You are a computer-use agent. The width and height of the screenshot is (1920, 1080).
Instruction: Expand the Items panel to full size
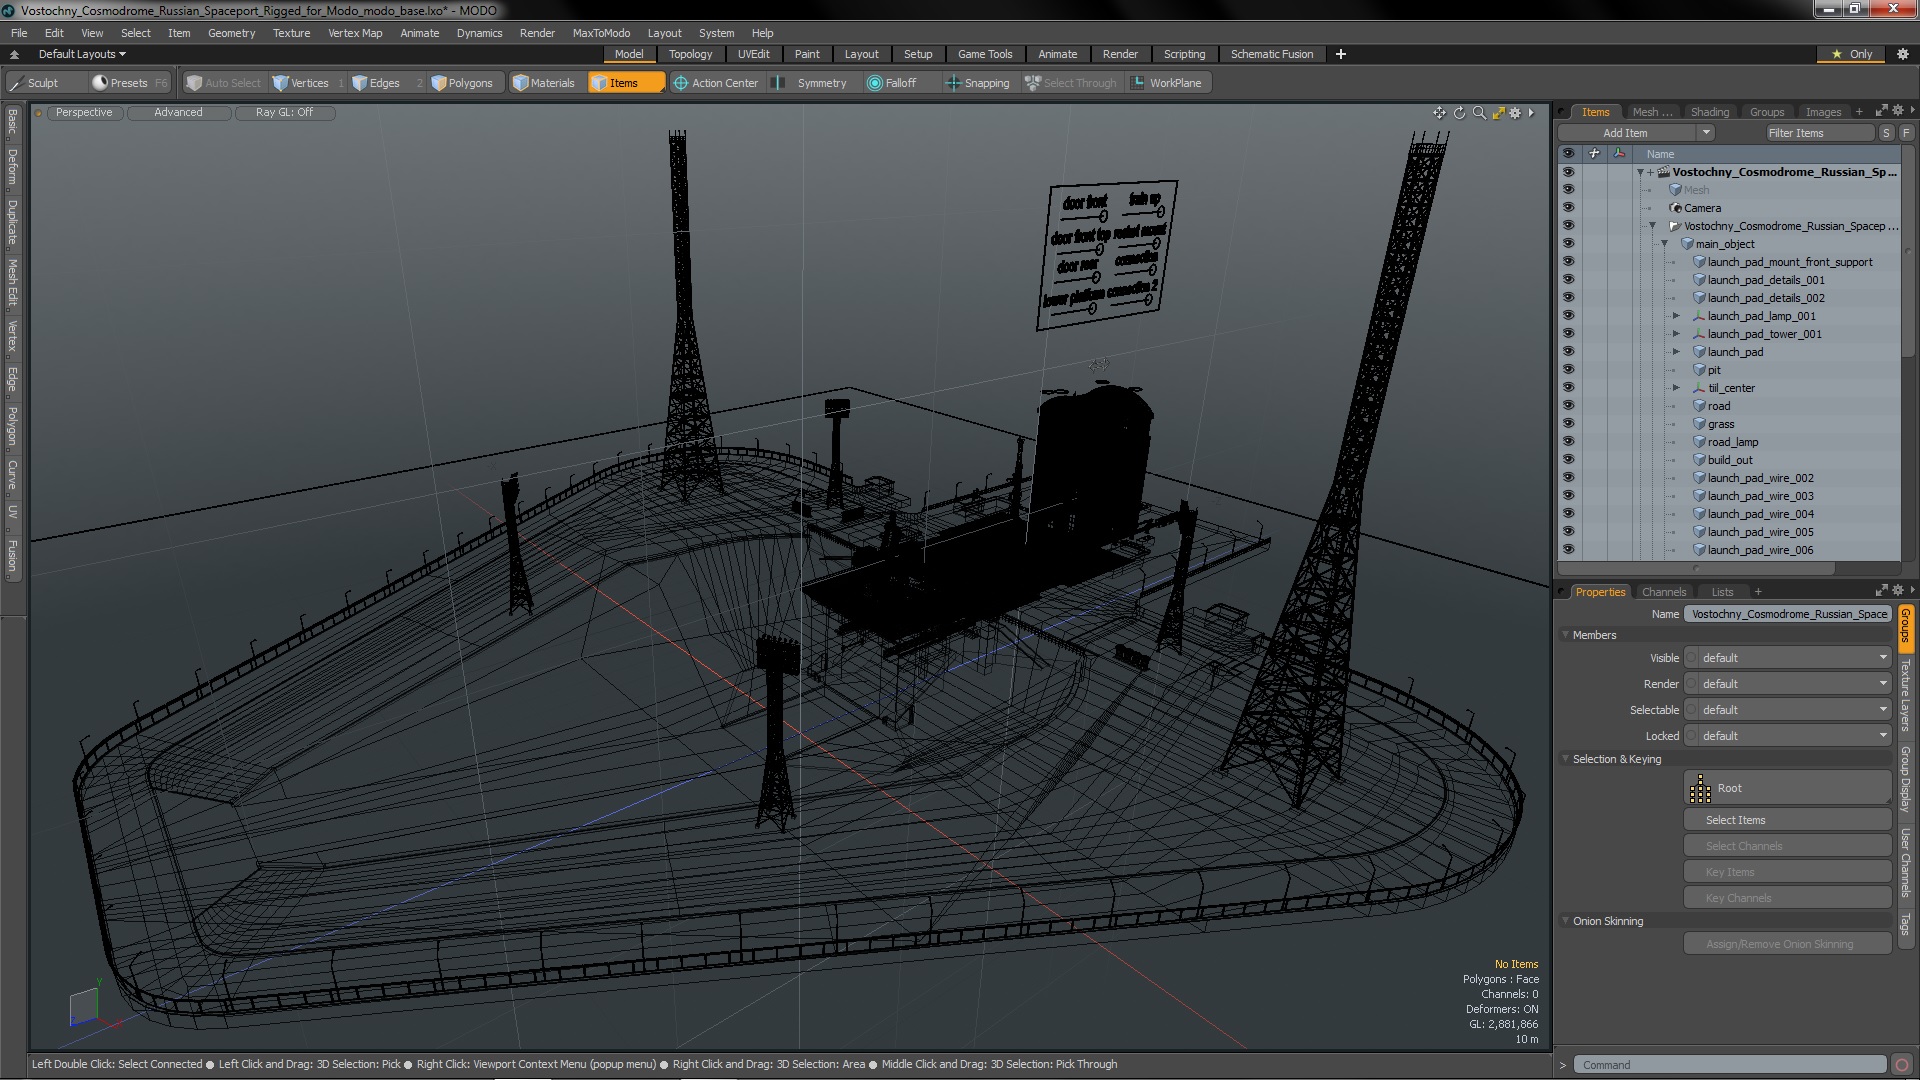(x=1881, y=111)
